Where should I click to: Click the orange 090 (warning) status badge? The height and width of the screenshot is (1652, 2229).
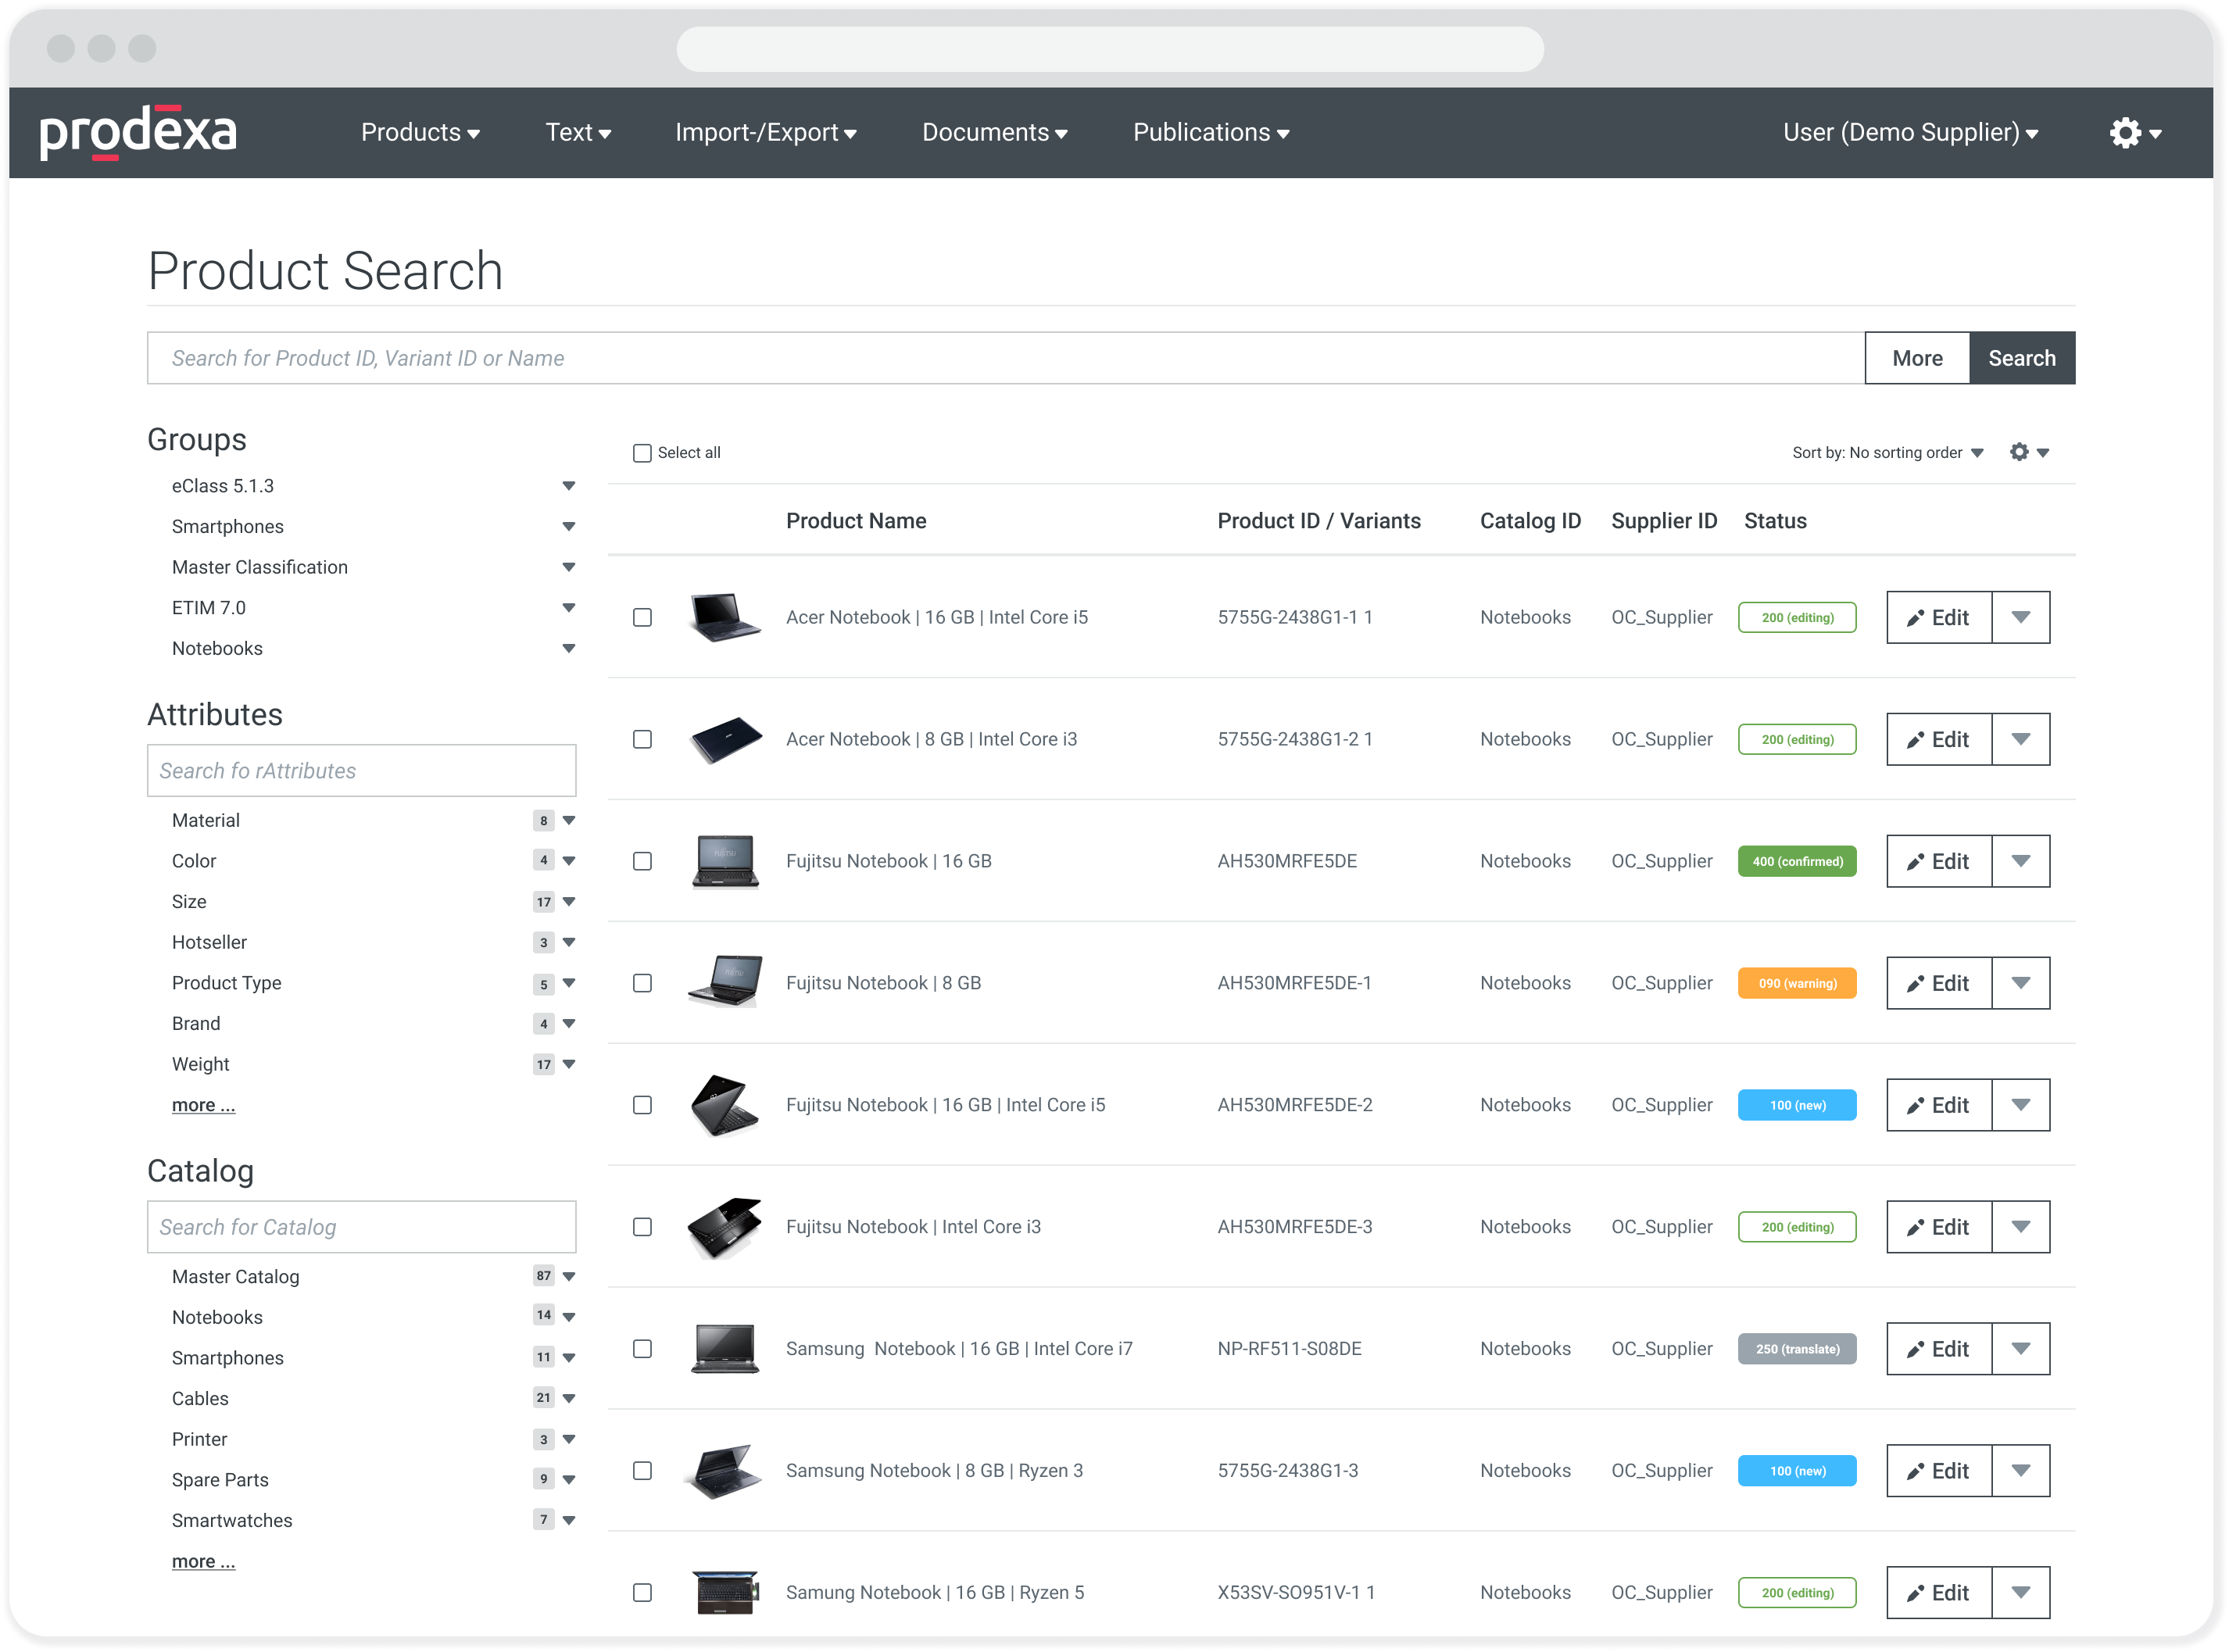click(1797, 983)
